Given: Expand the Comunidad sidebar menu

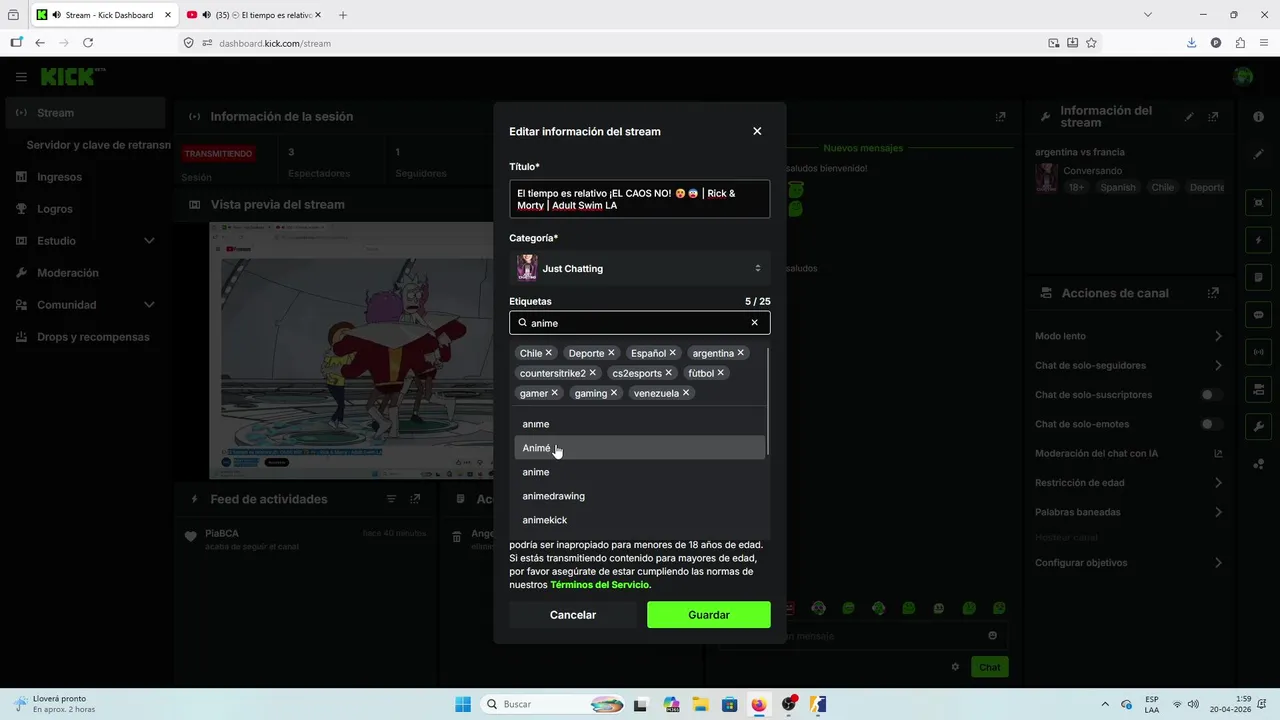Looking at the screenshot, I should [85, 305].
